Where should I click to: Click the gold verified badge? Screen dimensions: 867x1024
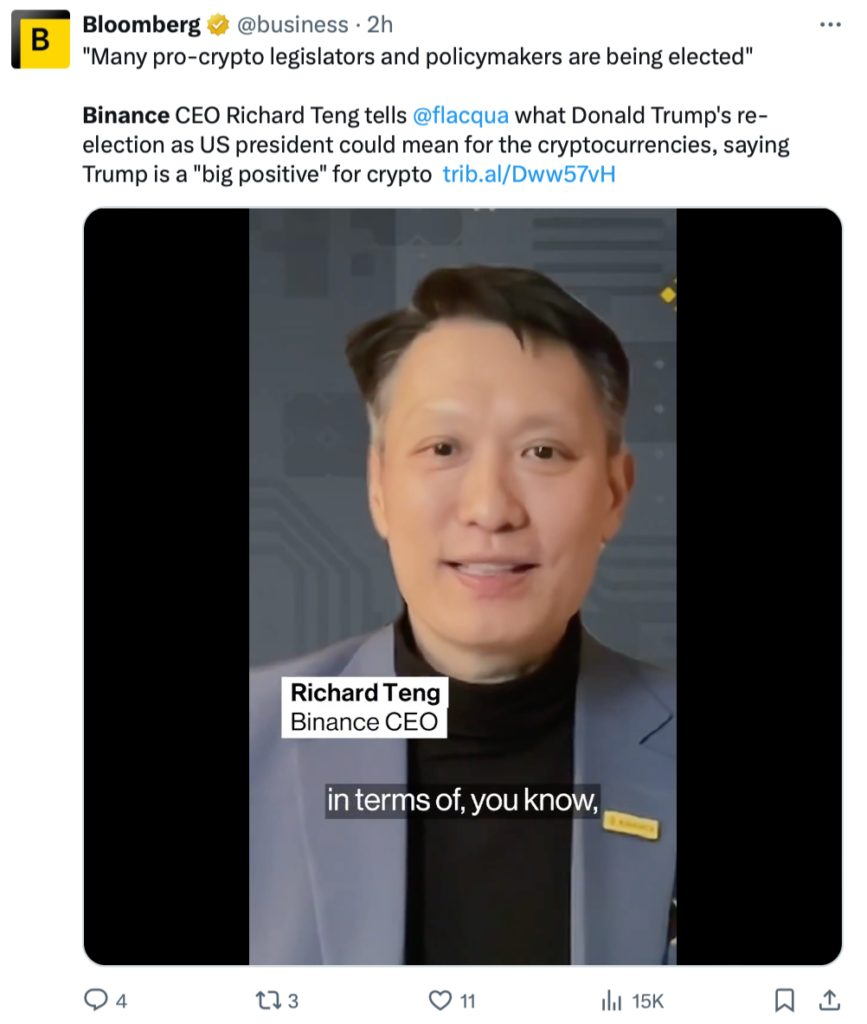(219, 24)
